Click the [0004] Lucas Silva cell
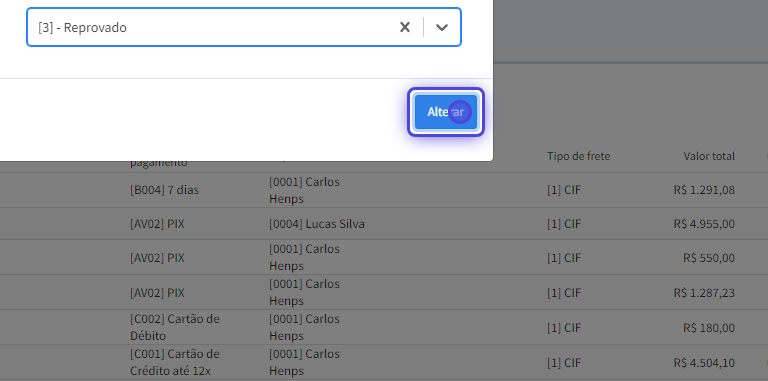This screenshot has width=768, height=381. tap(316, 224)
